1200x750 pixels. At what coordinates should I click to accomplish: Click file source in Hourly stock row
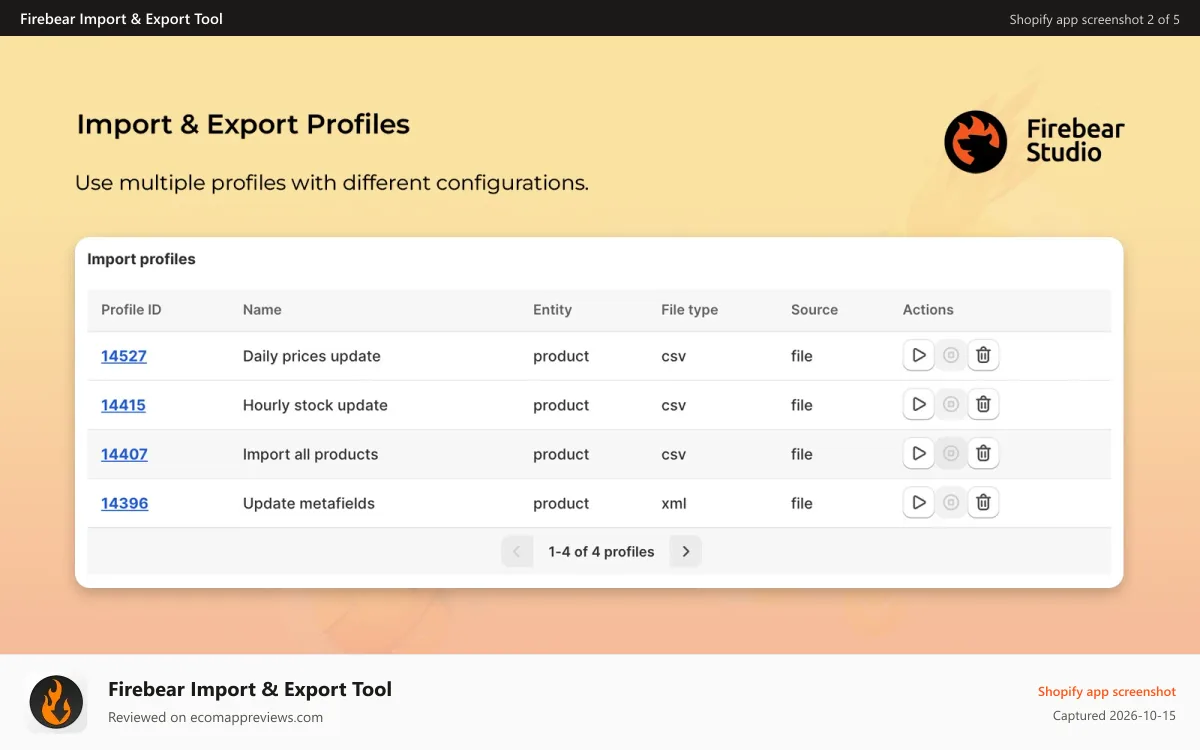point(802,405)
